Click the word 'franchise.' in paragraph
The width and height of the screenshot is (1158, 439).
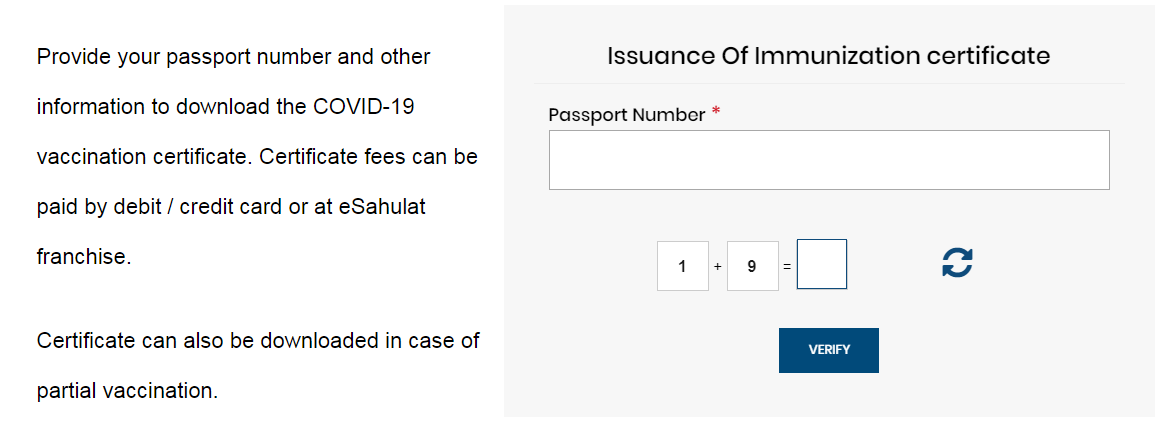point(84,256)
